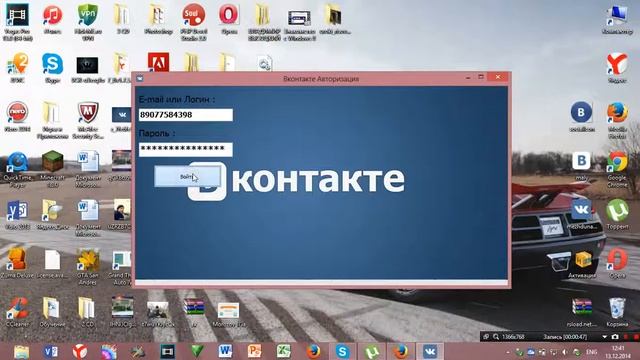Close the Вконтакте Авторизация window
640x360 pixels.
(x=498, y=77)
